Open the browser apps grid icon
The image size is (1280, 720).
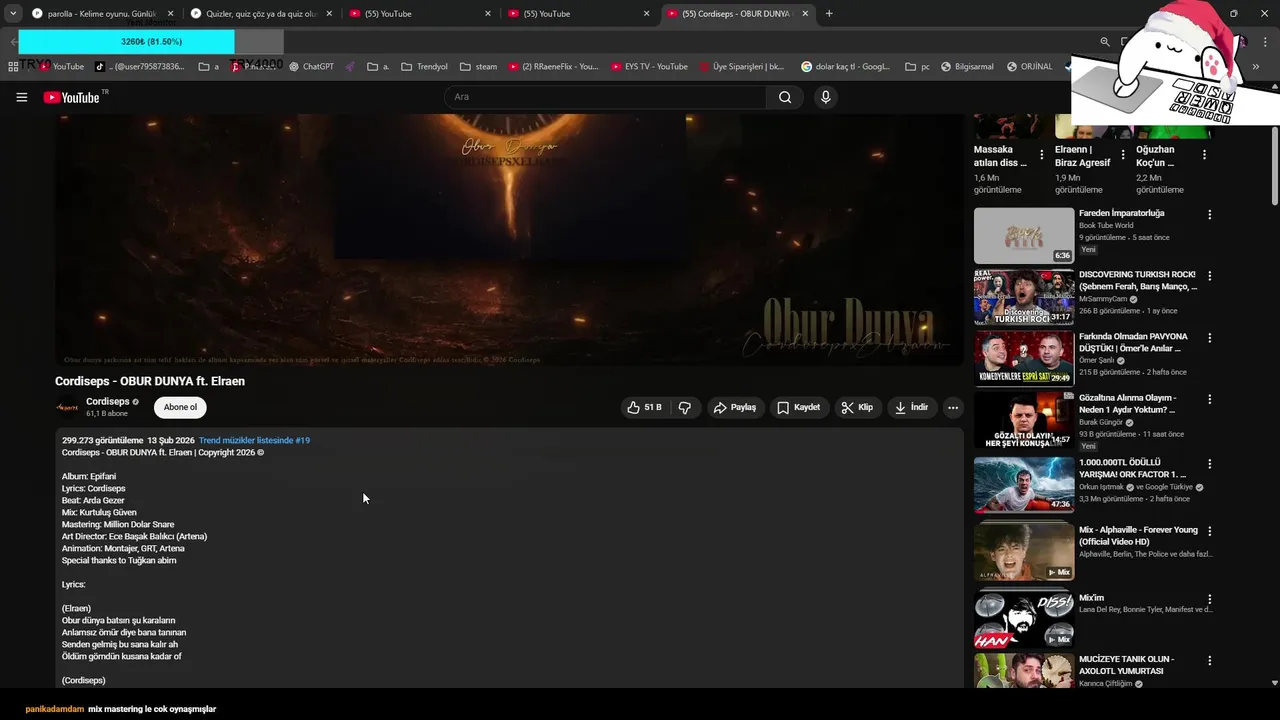[13, 67]
